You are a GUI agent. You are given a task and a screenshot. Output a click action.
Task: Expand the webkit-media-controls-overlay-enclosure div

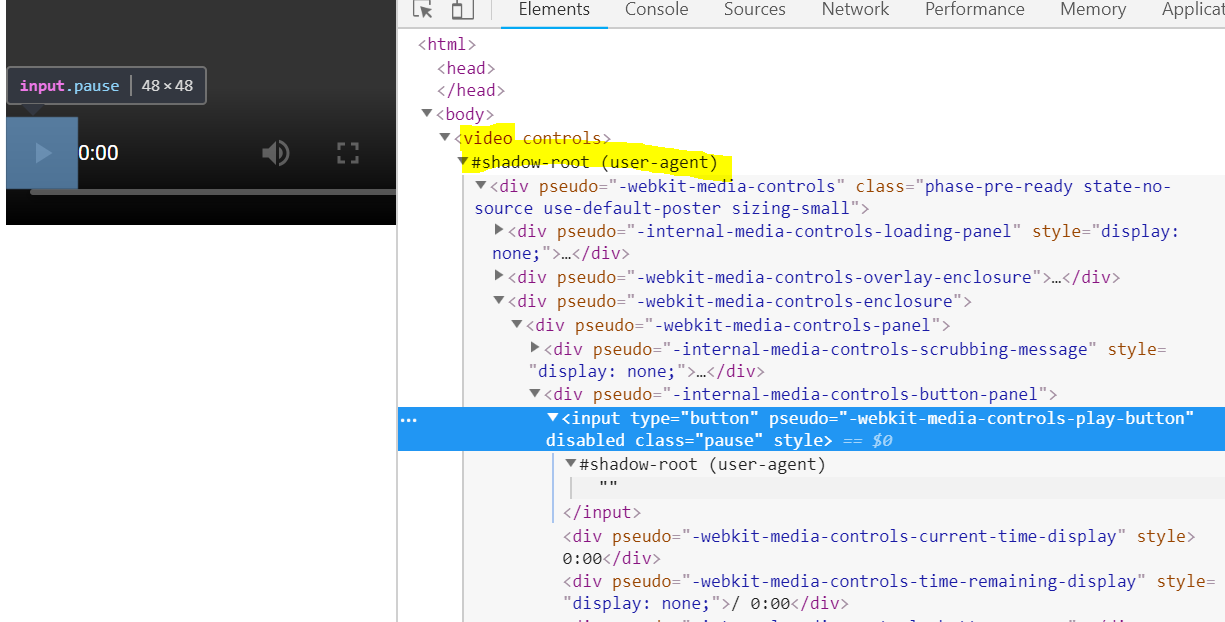[499, 277]
